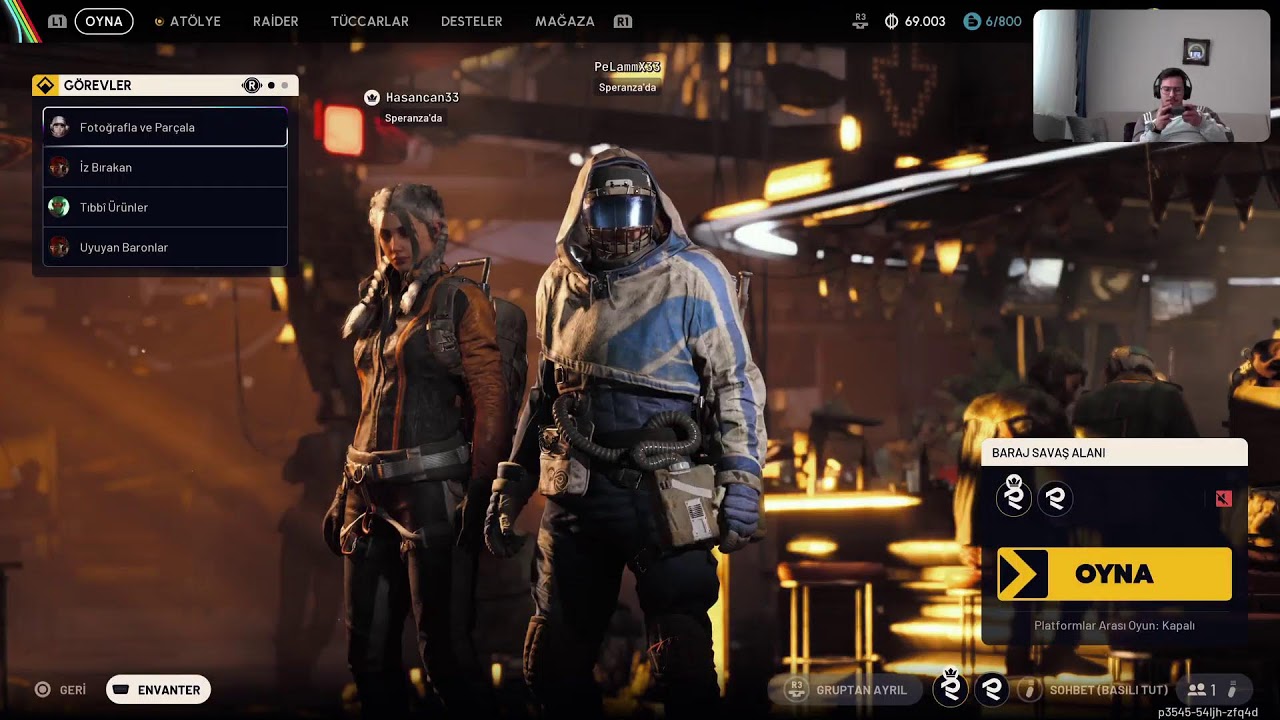Open the RAİDER tab
The height and width of the screenshot is (720, 1280).
click(276, 21)
